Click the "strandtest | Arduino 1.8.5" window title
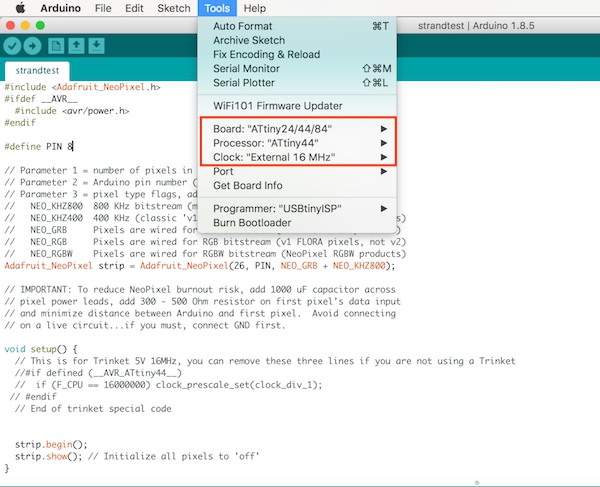This screenshot has height=487, width=600. (x=476, y=26)
